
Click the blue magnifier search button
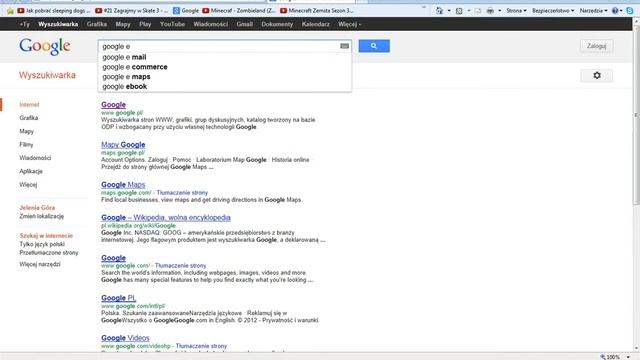coord(374,46)
